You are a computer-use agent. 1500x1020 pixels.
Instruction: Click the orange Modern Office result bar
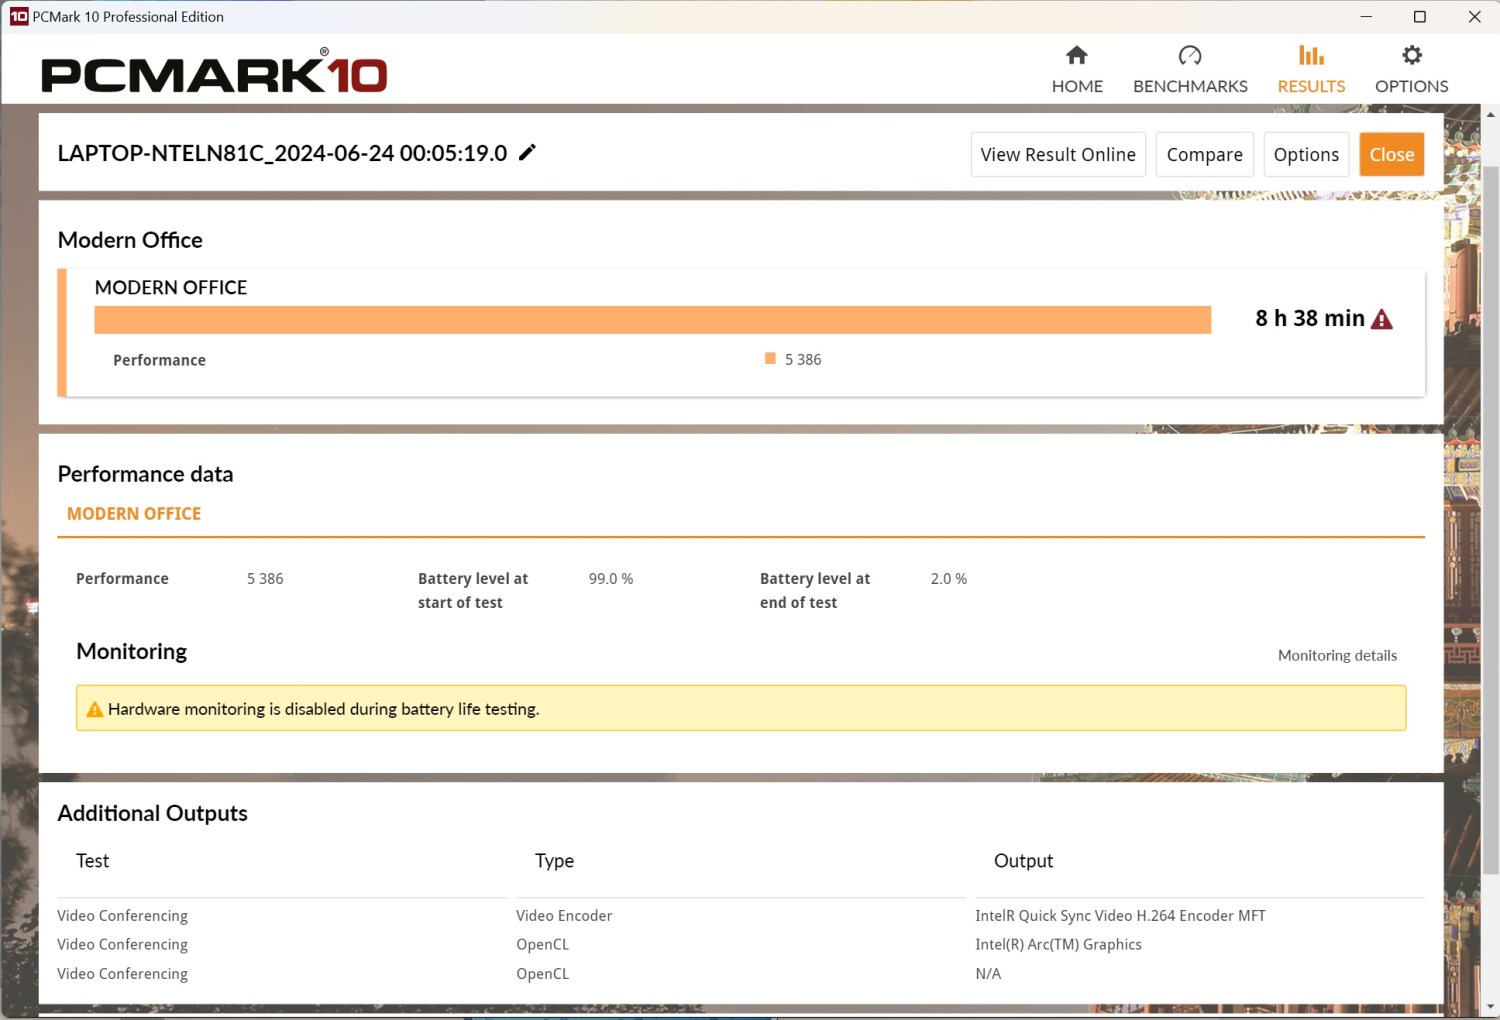click(652, 319)
